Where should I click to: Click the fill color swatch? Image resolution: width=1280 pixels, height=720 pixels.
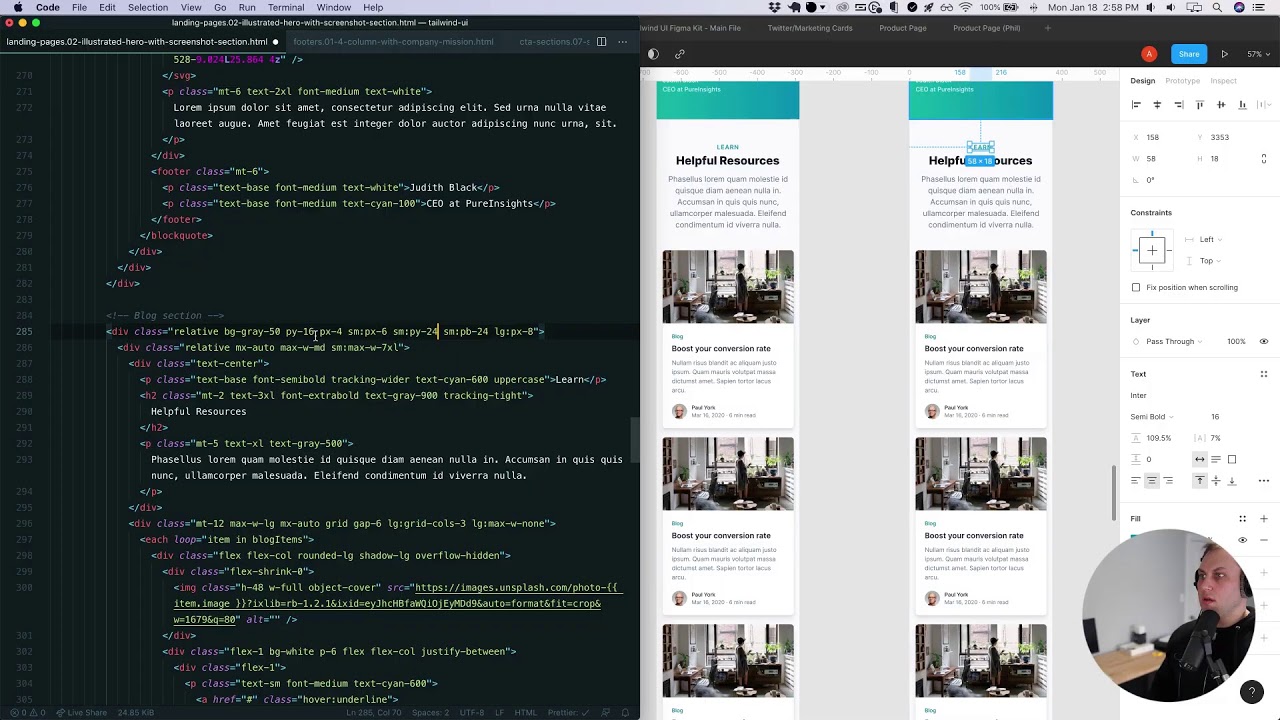pos(1132,537)
